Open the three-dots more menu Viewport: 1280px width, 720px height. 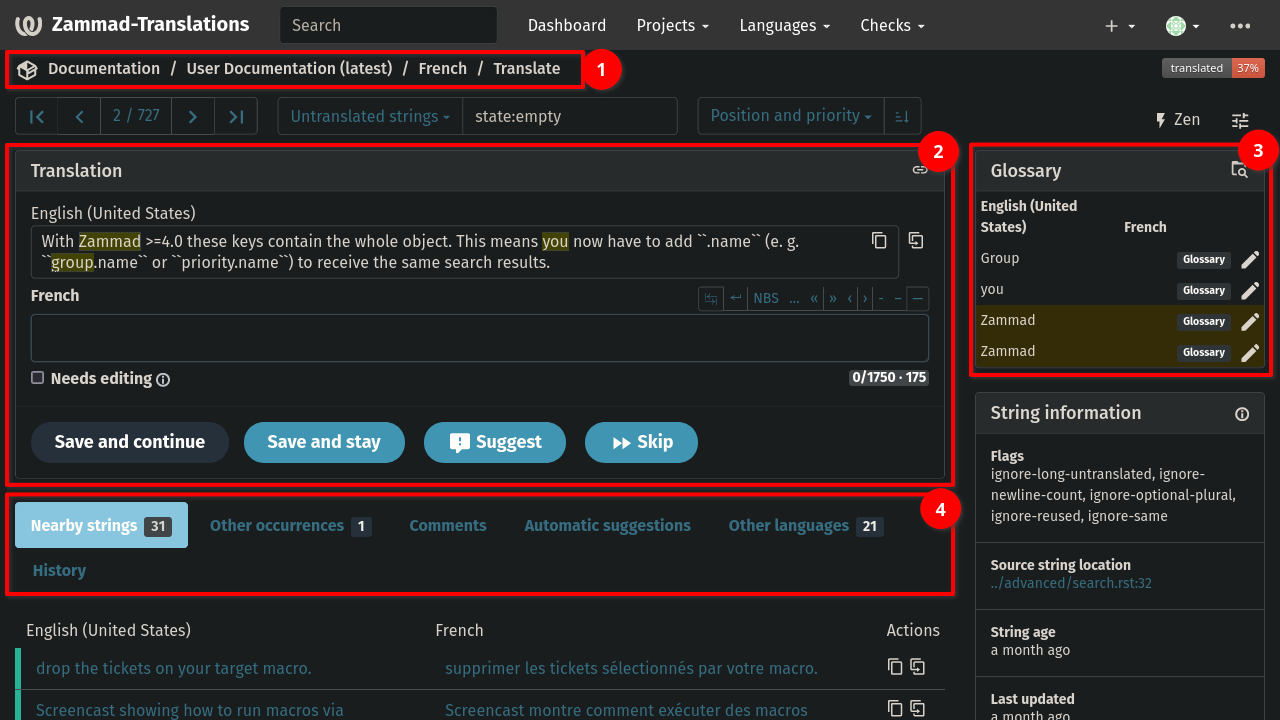pos(1240,26)
